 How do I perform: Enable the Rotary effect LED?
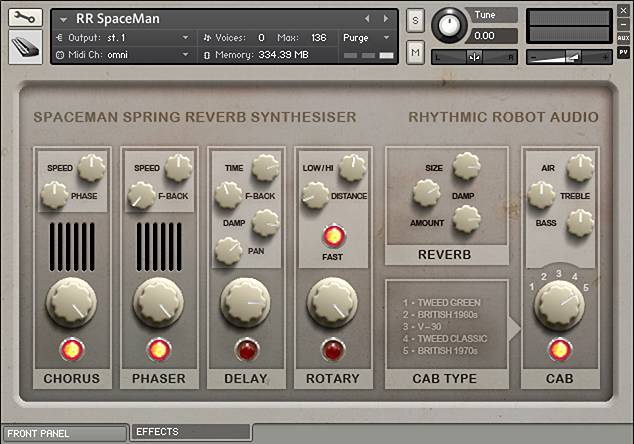click(x=333, y=349)
